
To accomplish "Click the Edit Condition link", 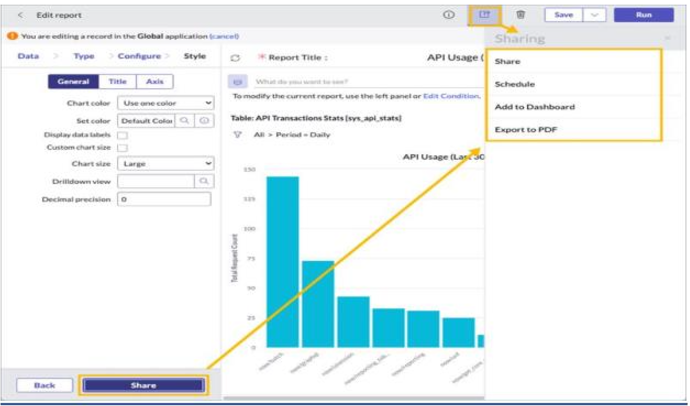I will [x=451, y=96].
